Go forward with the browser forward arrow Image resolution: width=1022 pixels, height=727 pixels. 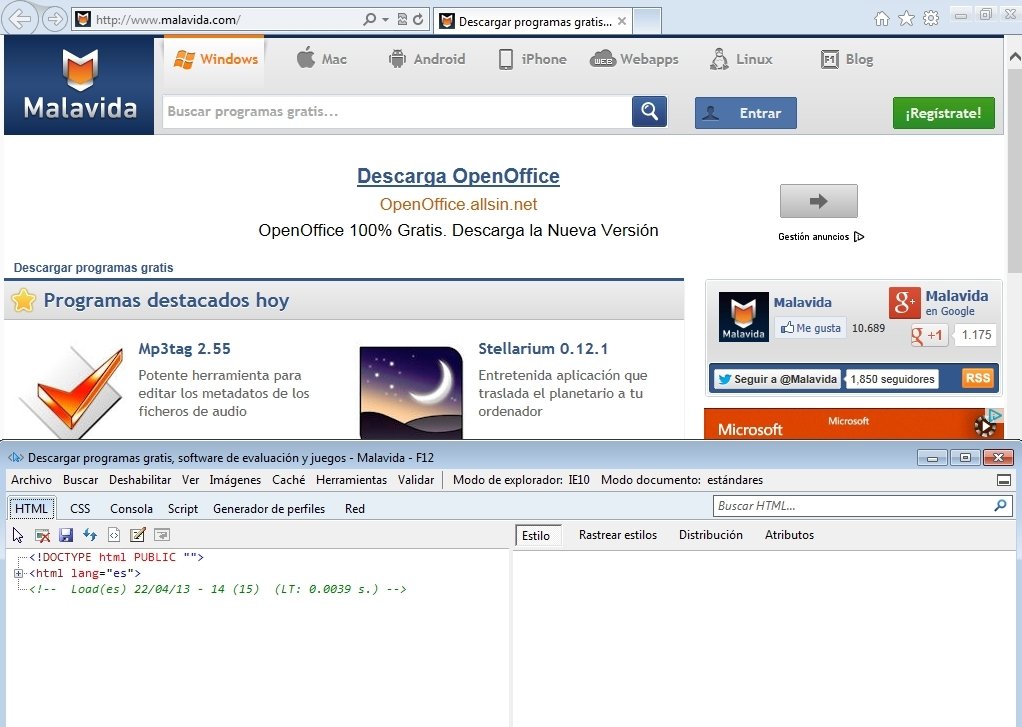click(x=55, y=20)
